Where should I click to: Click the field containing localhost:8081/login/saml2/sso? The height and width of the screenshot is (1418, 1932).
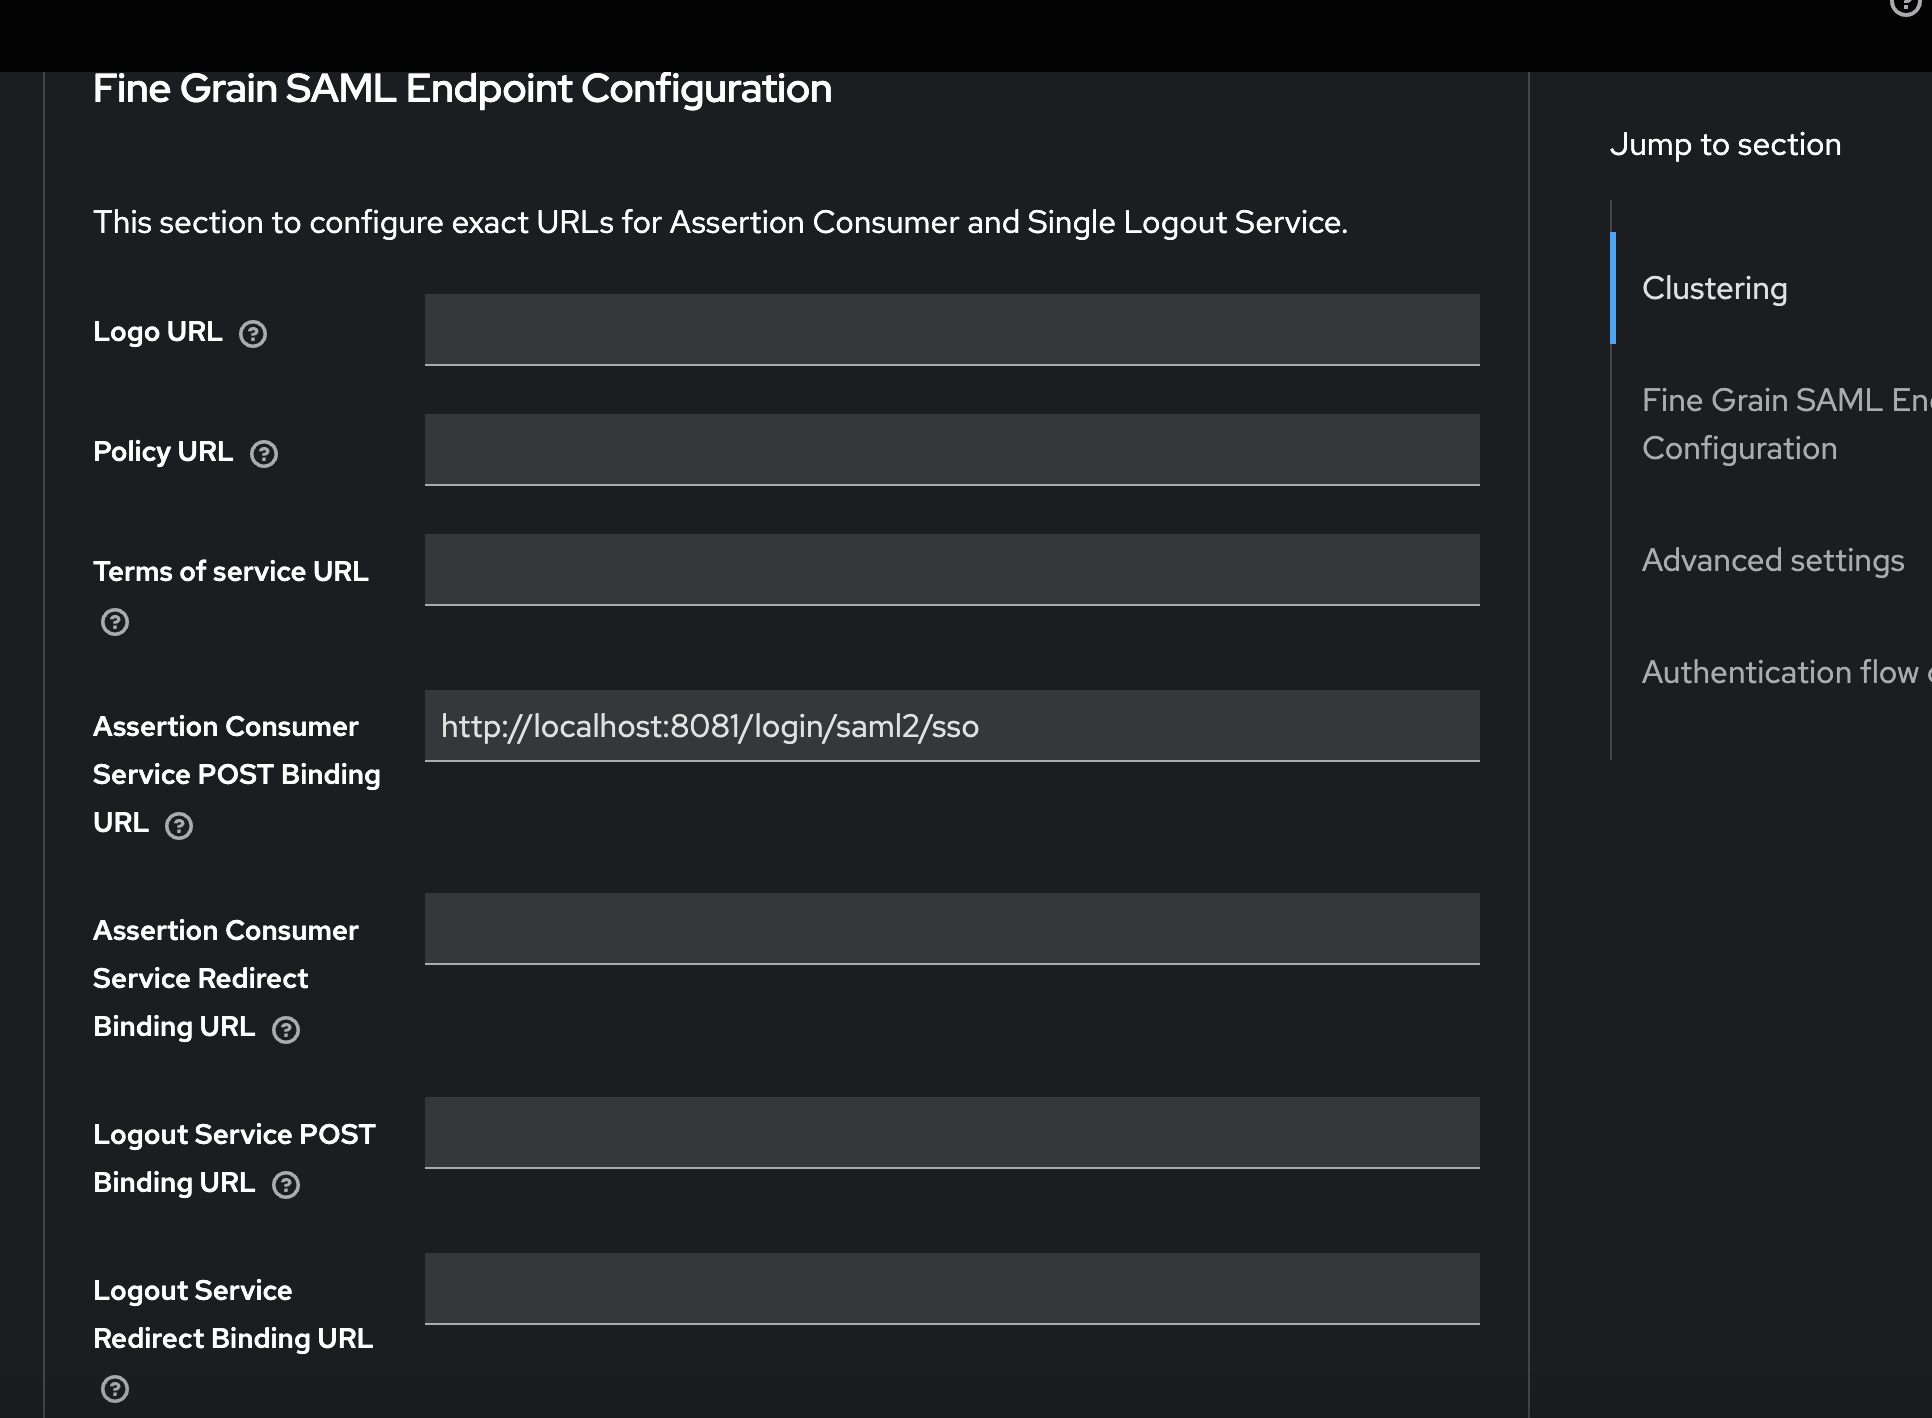pos(951,726)
